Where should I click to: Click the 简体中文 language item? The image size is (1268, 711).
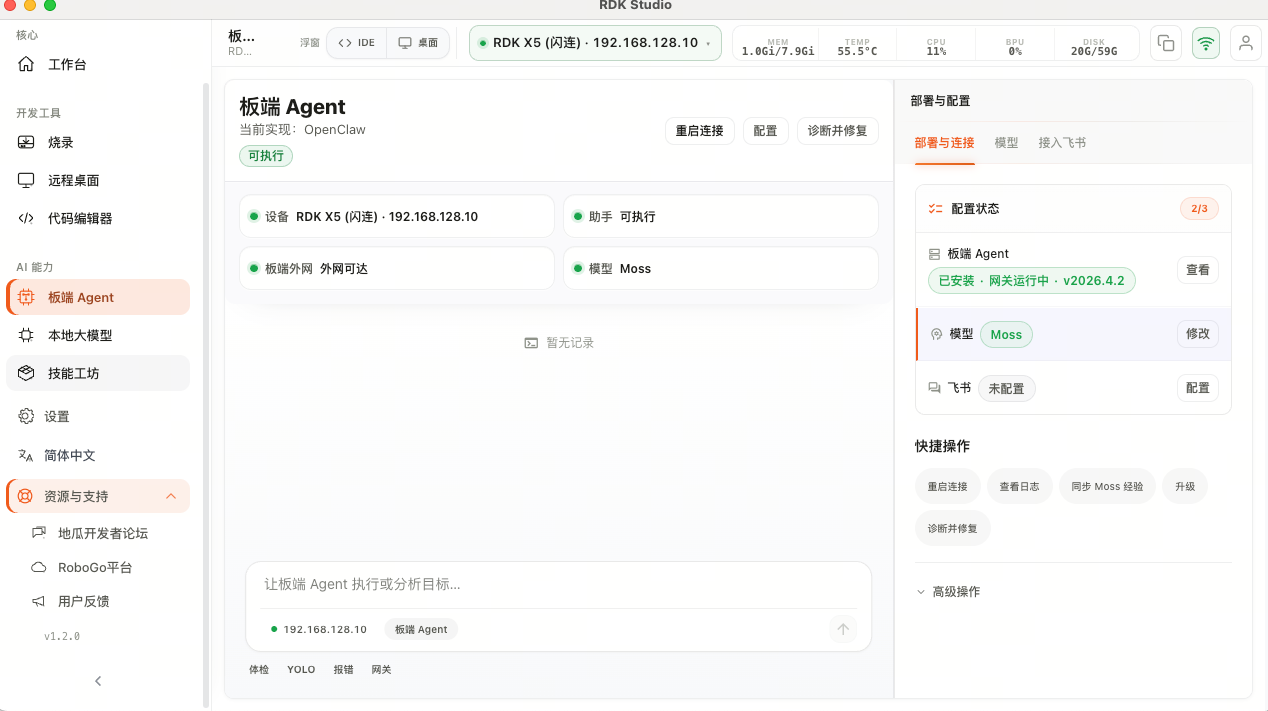[98, 455]
